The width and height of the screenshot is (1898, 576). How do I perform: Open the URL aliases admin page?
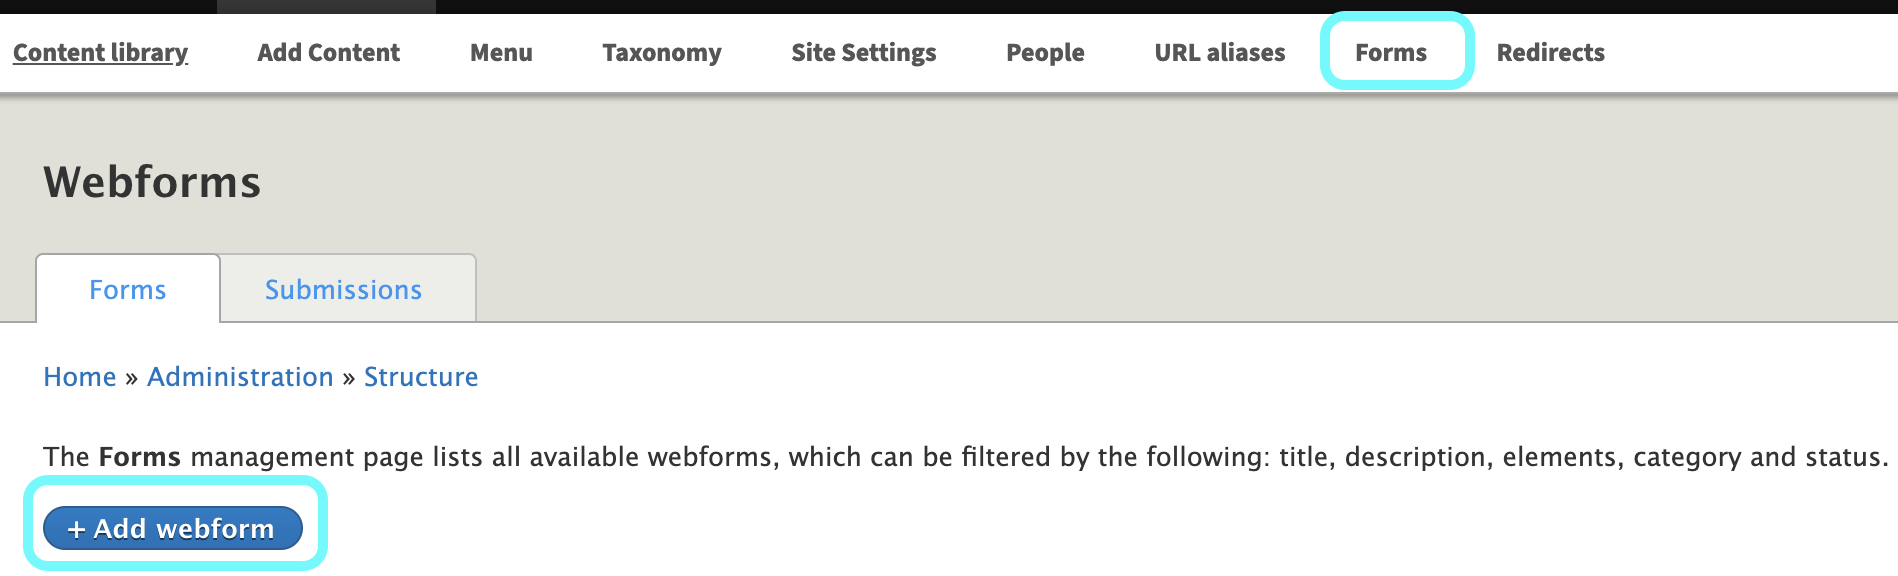(x=1219, y=52)
